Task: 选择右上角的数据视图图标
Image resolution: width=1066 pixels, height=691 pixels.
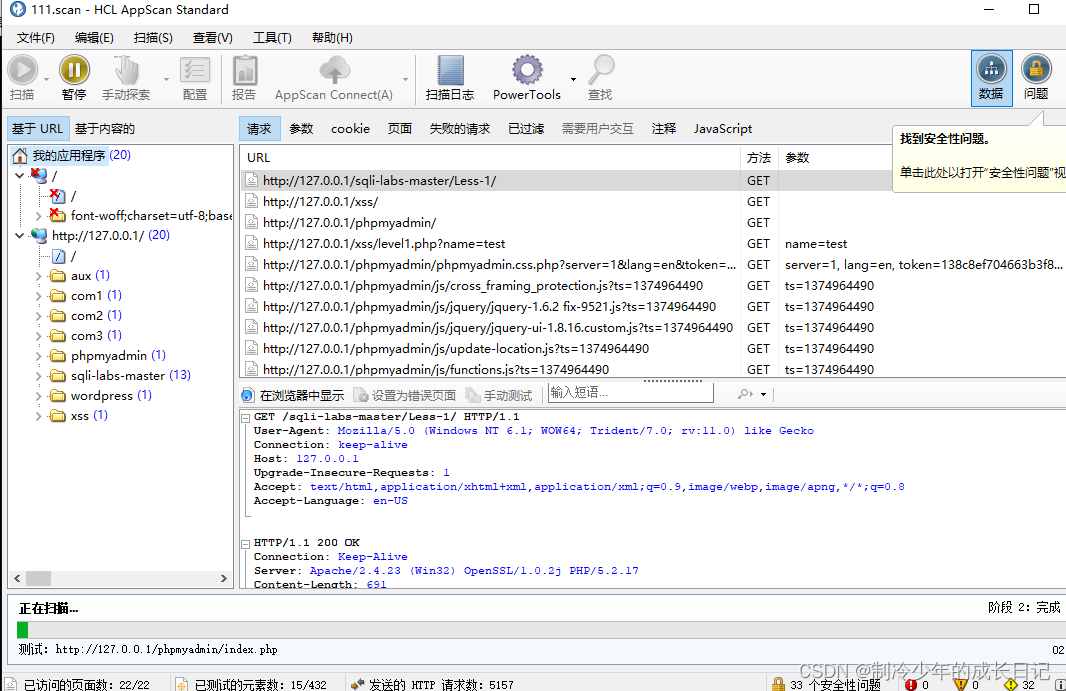Action: click(991, 70)
